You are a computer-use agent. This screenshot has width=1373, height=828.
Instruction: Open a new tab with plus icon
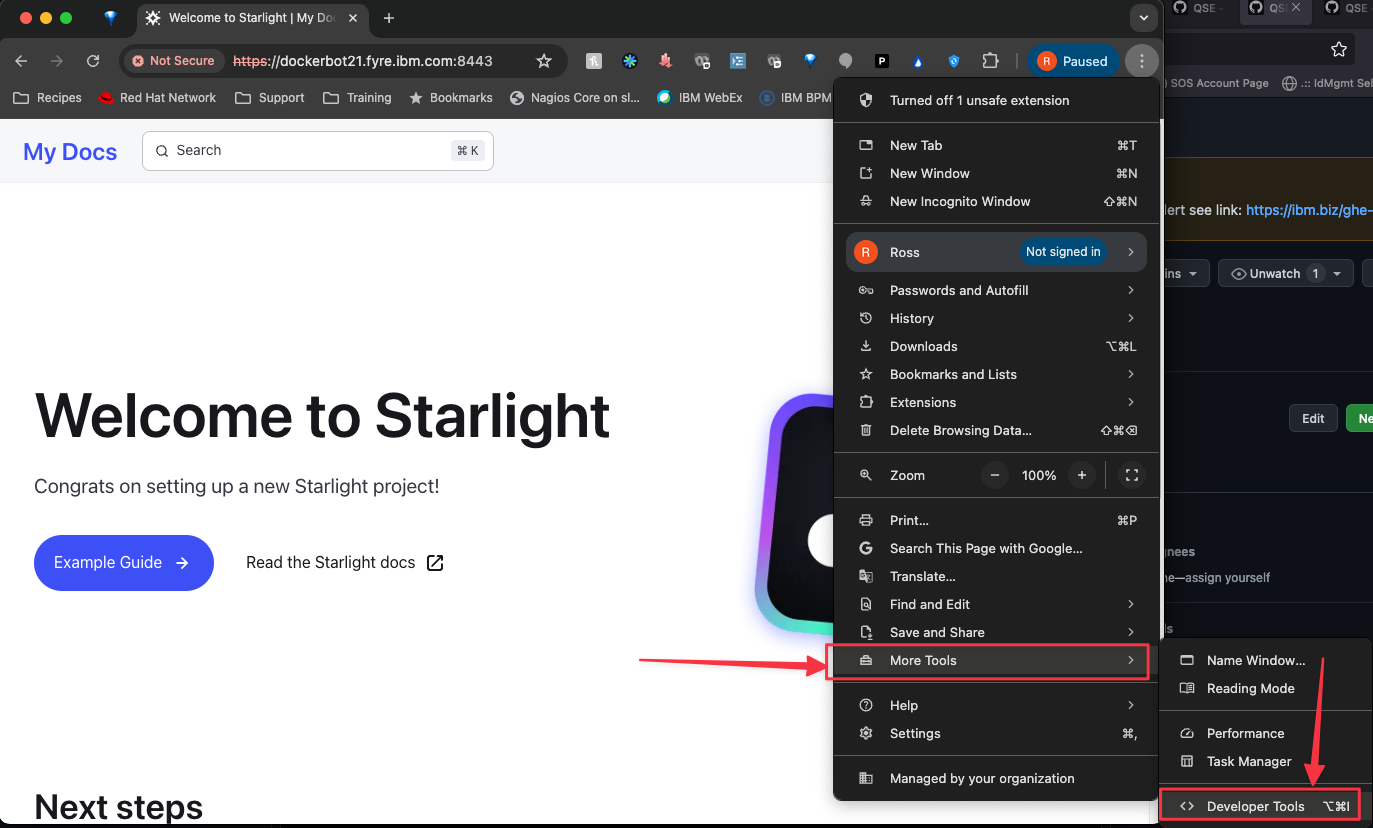389,18
